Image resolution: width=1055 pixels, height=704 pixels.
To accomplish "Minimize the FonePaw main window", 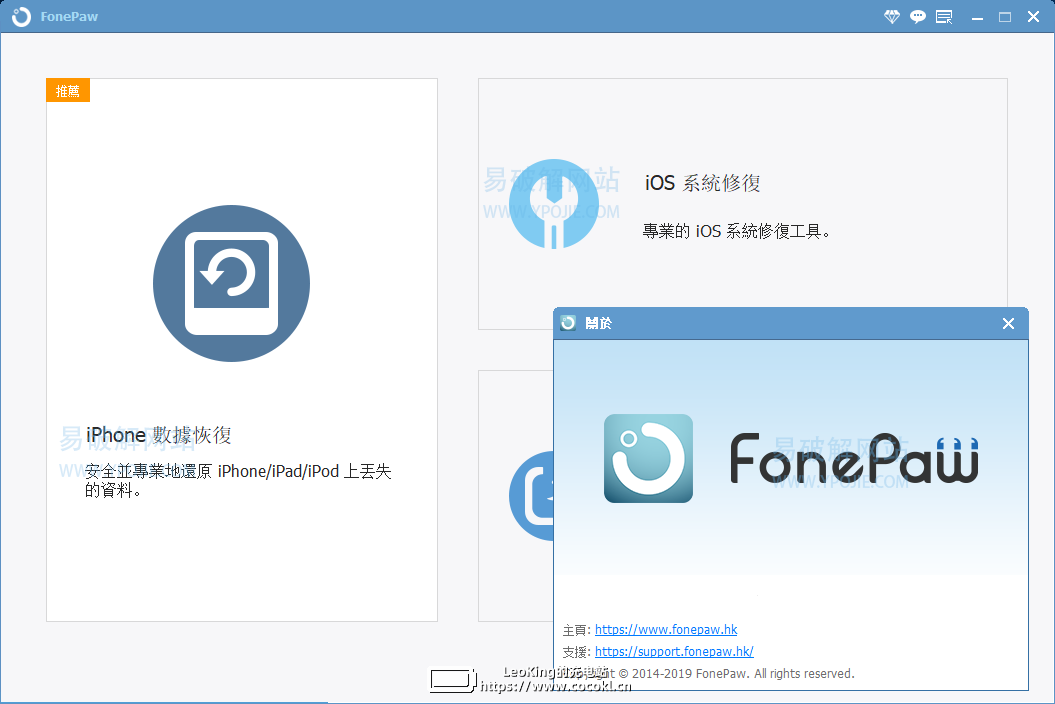I will point(977,17).
